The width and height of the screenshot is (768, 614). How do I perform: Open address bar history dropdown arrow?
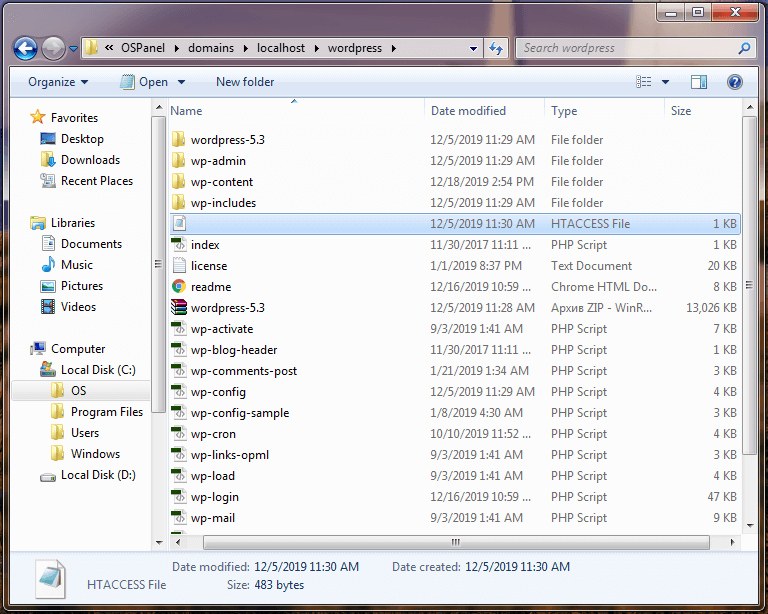coord(473,48)
